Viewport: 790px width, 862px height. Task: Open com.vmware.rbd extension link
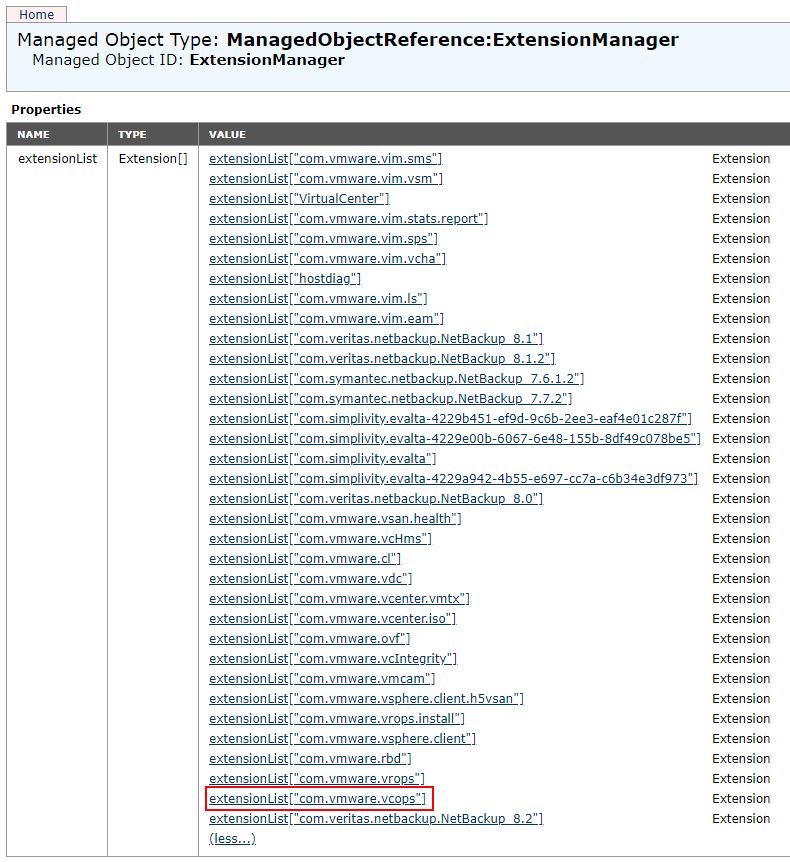point(310,759)
